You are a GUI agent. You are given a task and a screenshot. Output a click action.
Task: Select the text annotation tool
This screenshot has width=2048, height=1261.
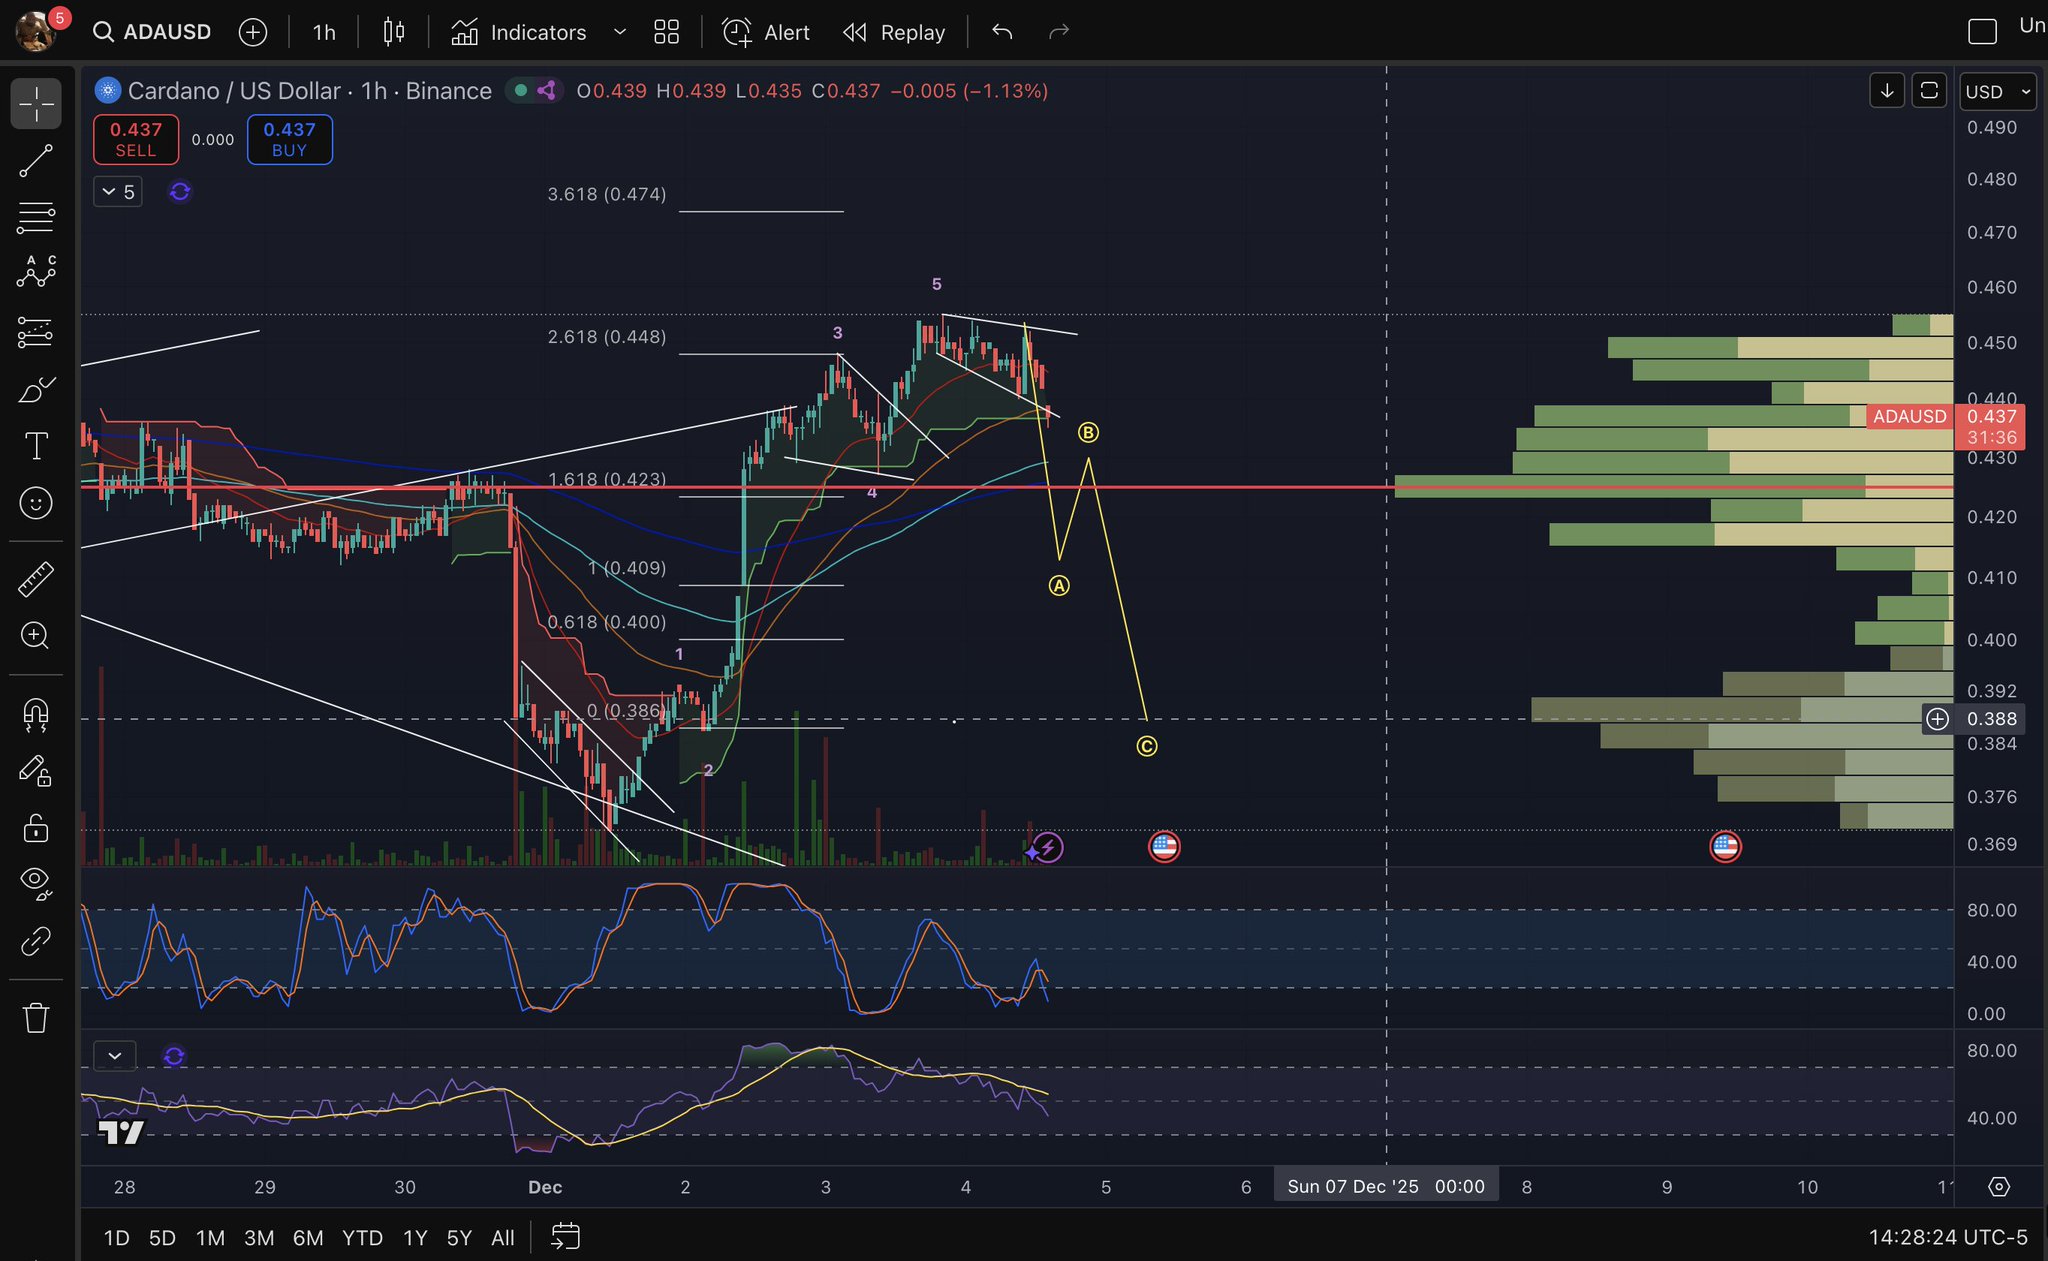(x=36, y=446)
